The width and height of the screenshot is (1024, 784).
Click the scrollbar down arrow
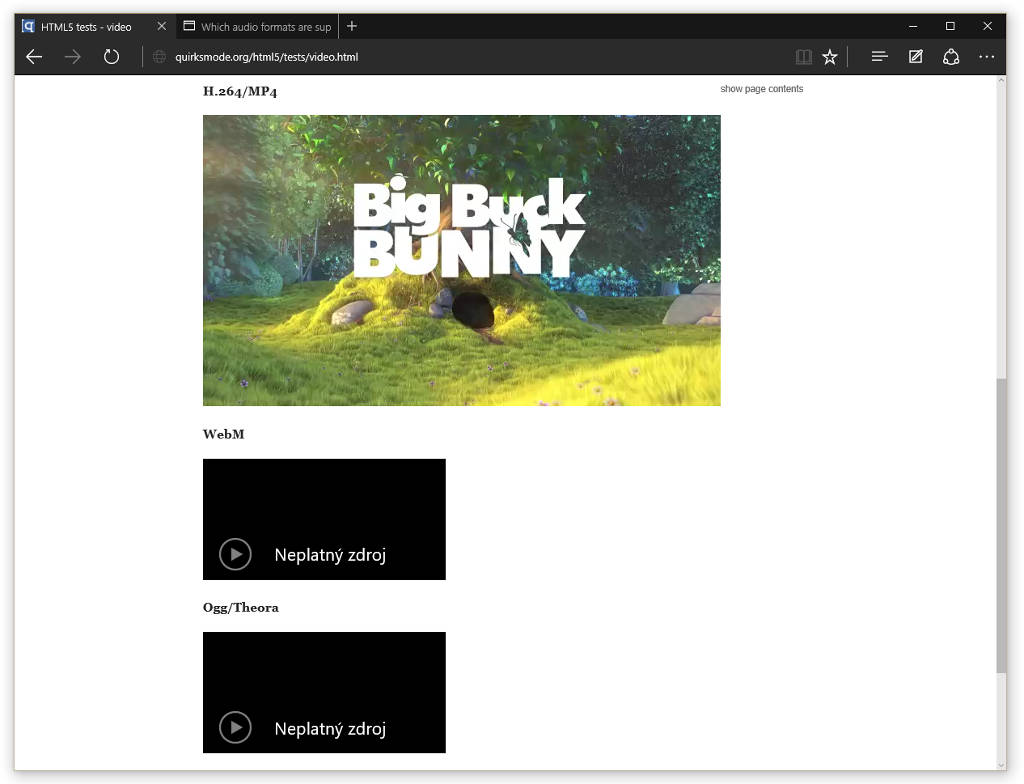point(1001,765)
